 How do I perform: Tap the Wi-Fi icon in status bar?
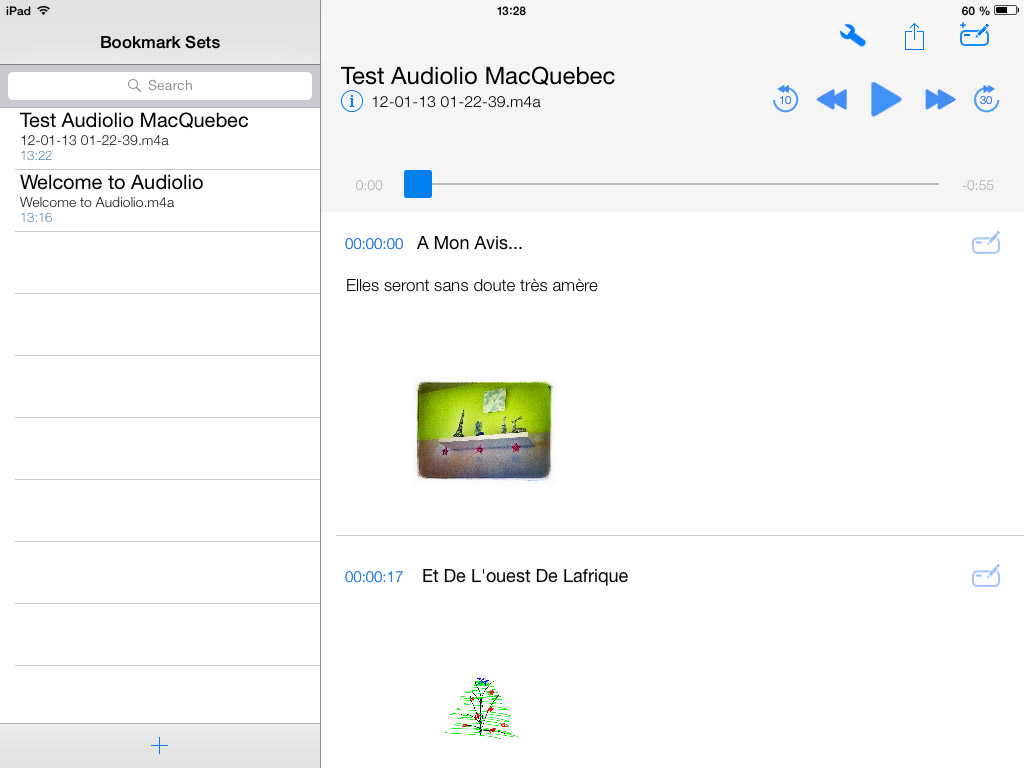[x=44, y=10]
